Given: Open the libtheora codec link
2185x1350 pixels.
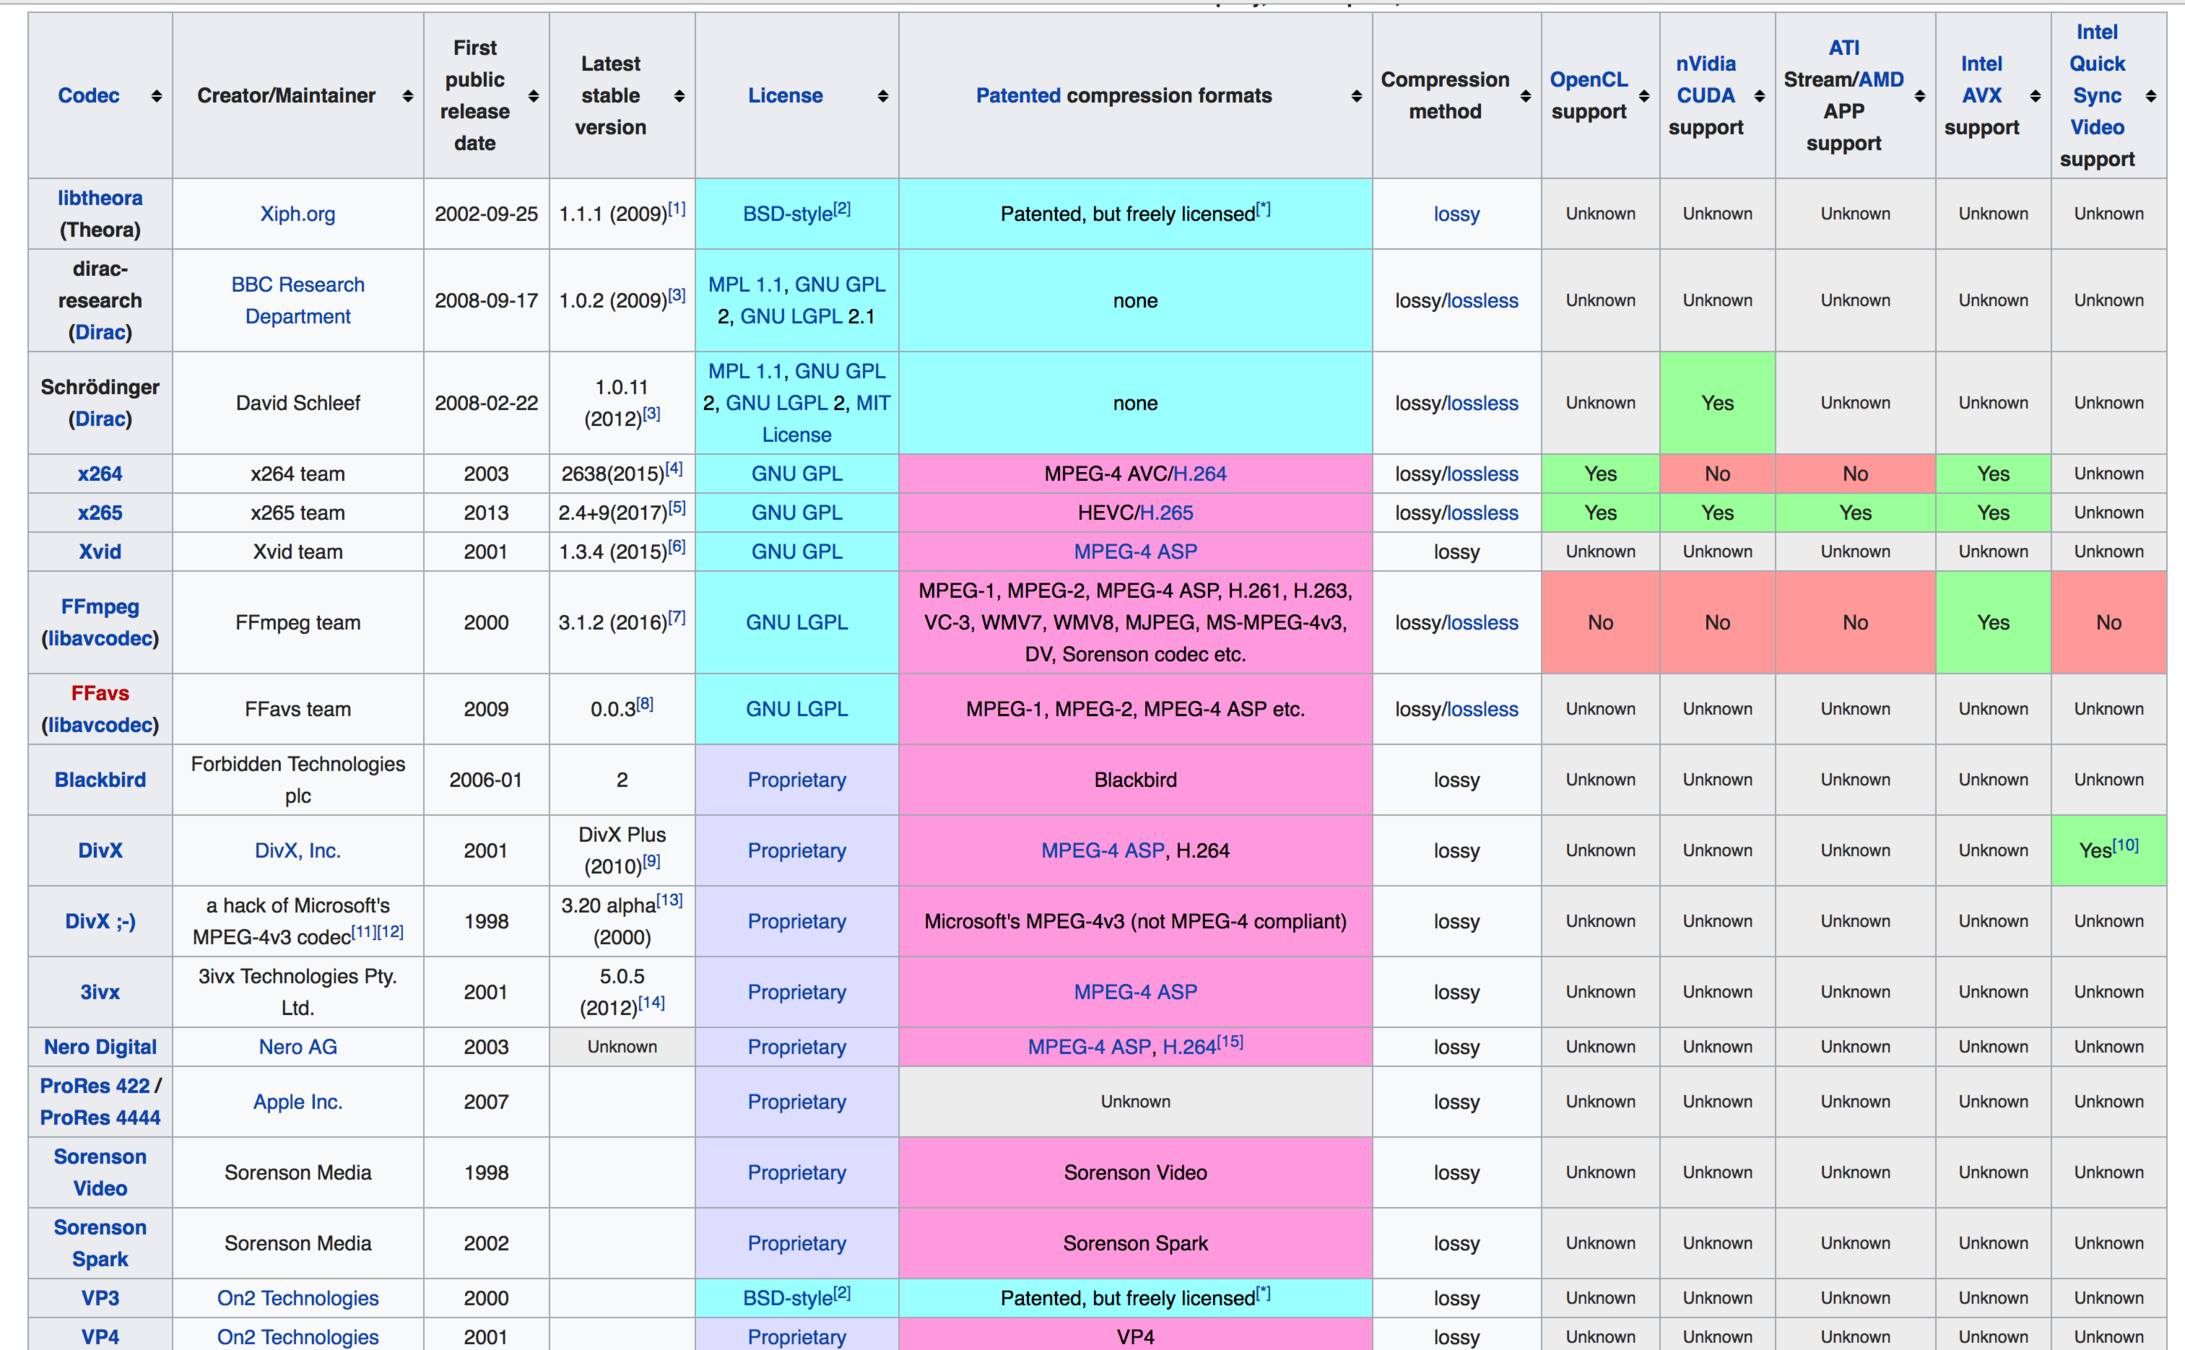Looking at the screenshot, I should 100,198.
